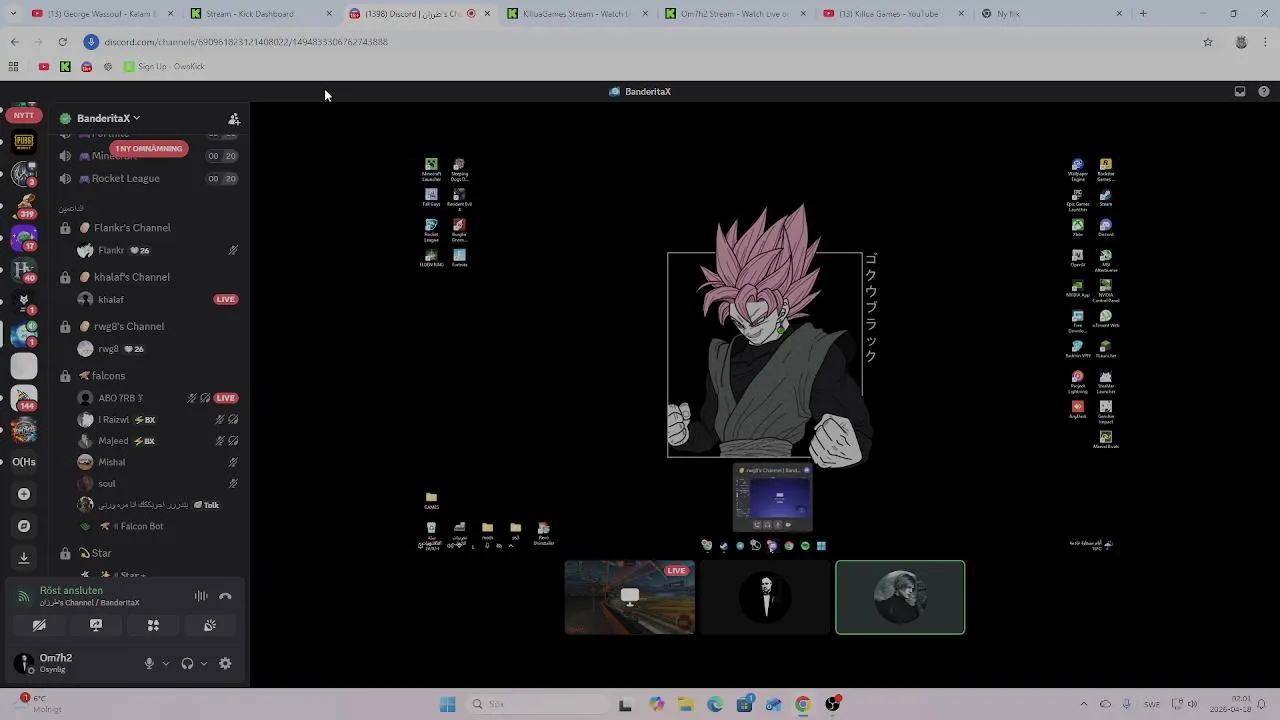The image size is (1280, 720).
Task: Click the 1 NY OMNÄMNING mention pill
Action: 149,148
